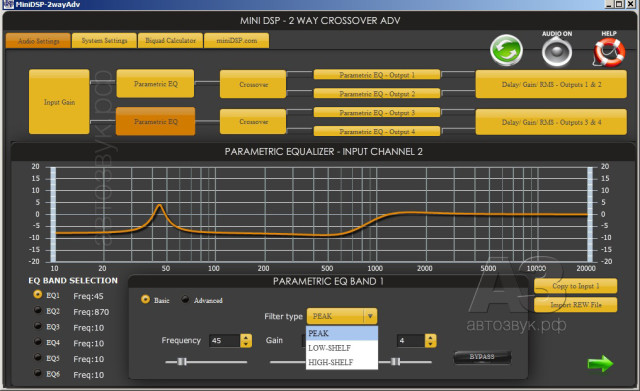Open Delay/Gain/RMS Outputs 1 & 2 block
Screen dimensions: 640x391
tap(551, 84)
